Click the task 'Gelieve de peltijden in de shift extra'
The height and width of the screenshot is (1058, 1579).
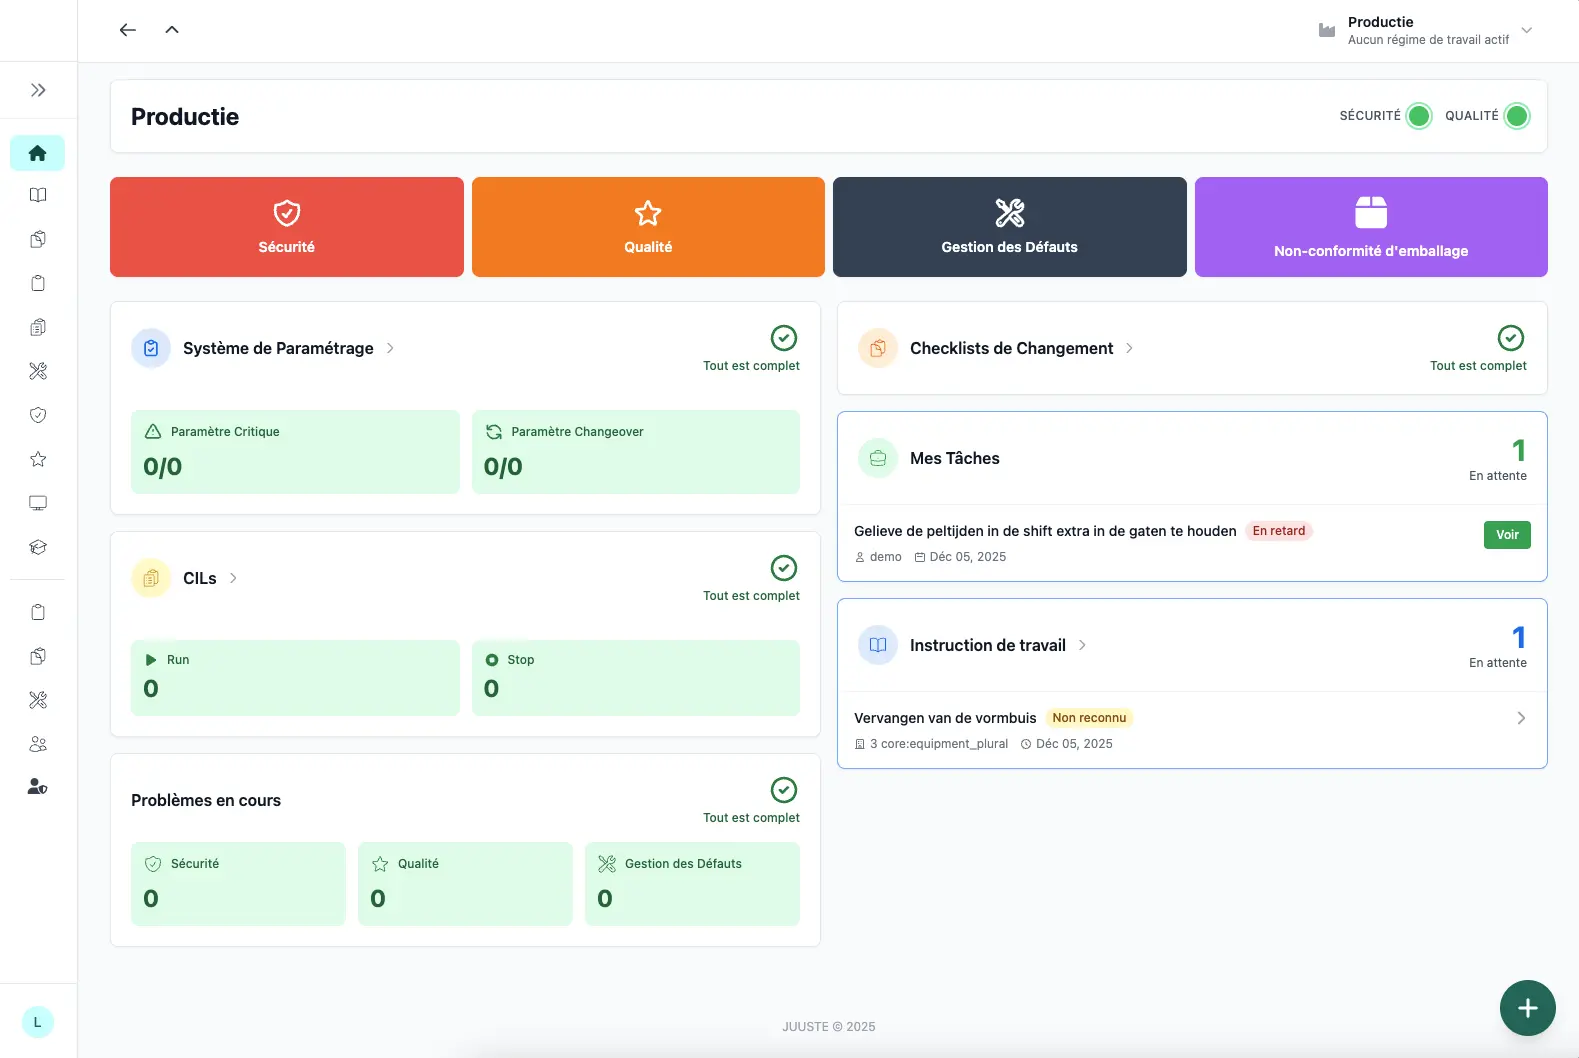[x=1045, y=531]
